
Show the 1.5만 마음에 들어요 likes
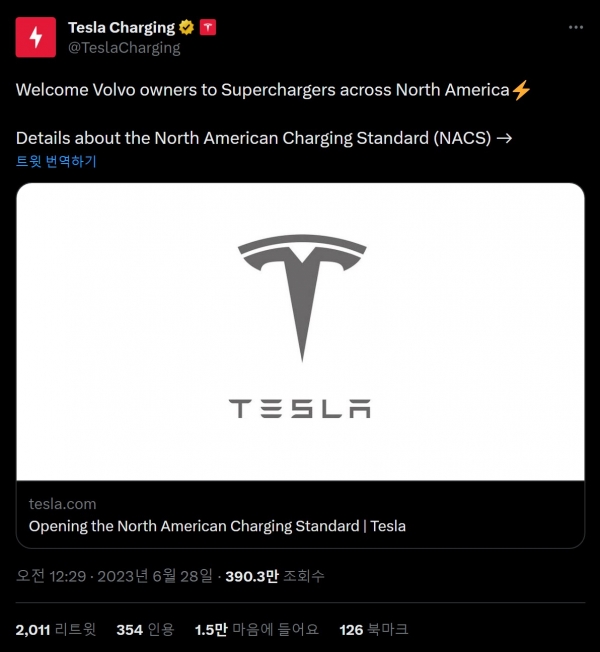coord(256,629)
